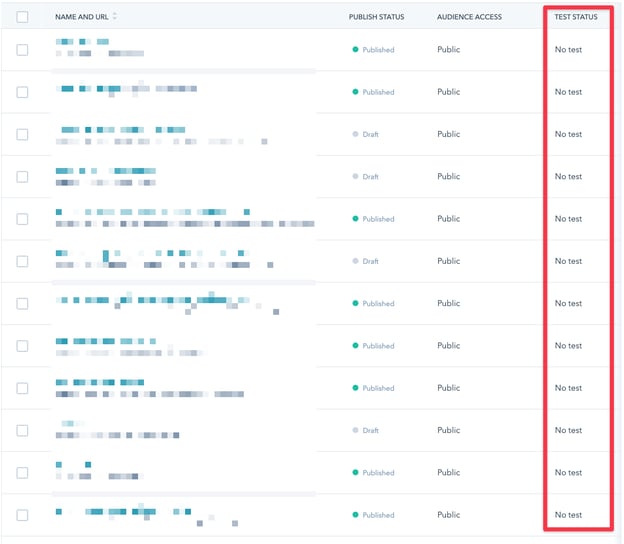Select the checkbox for the third row
624x544 pixels.
tap(23, 134)
